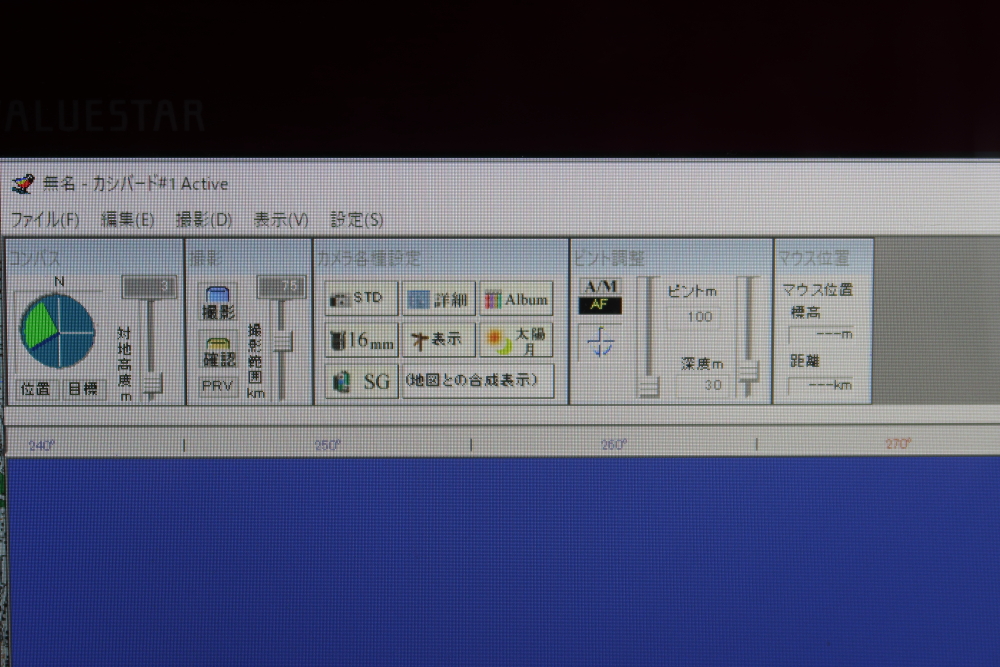Click the 確認 preview icon button
Screen dimensions: 1000x667
(x=219, y=351)
